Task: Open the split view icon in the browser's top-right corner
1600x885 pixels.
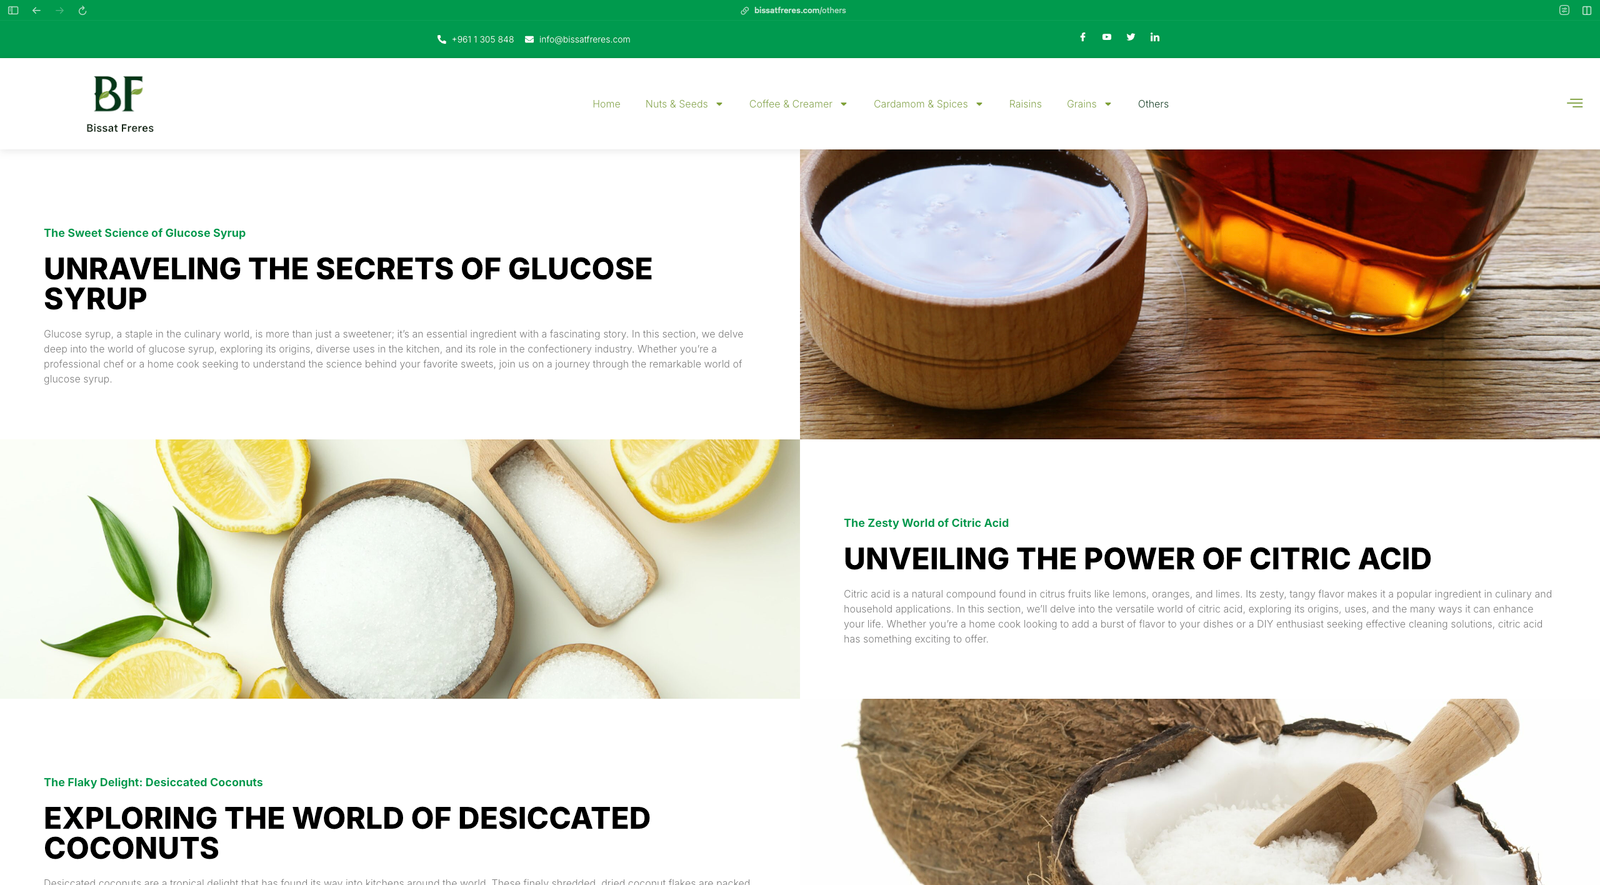Action: [x=1586, y=10]
